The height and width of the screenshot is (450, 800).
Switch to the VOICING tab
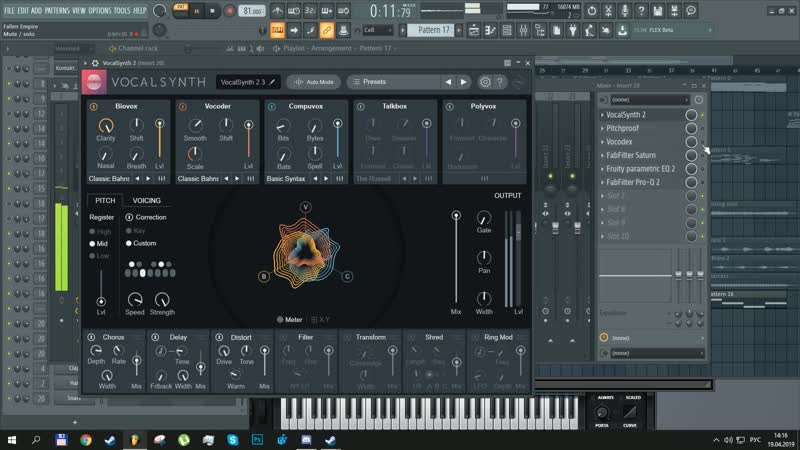click(147, 201)
